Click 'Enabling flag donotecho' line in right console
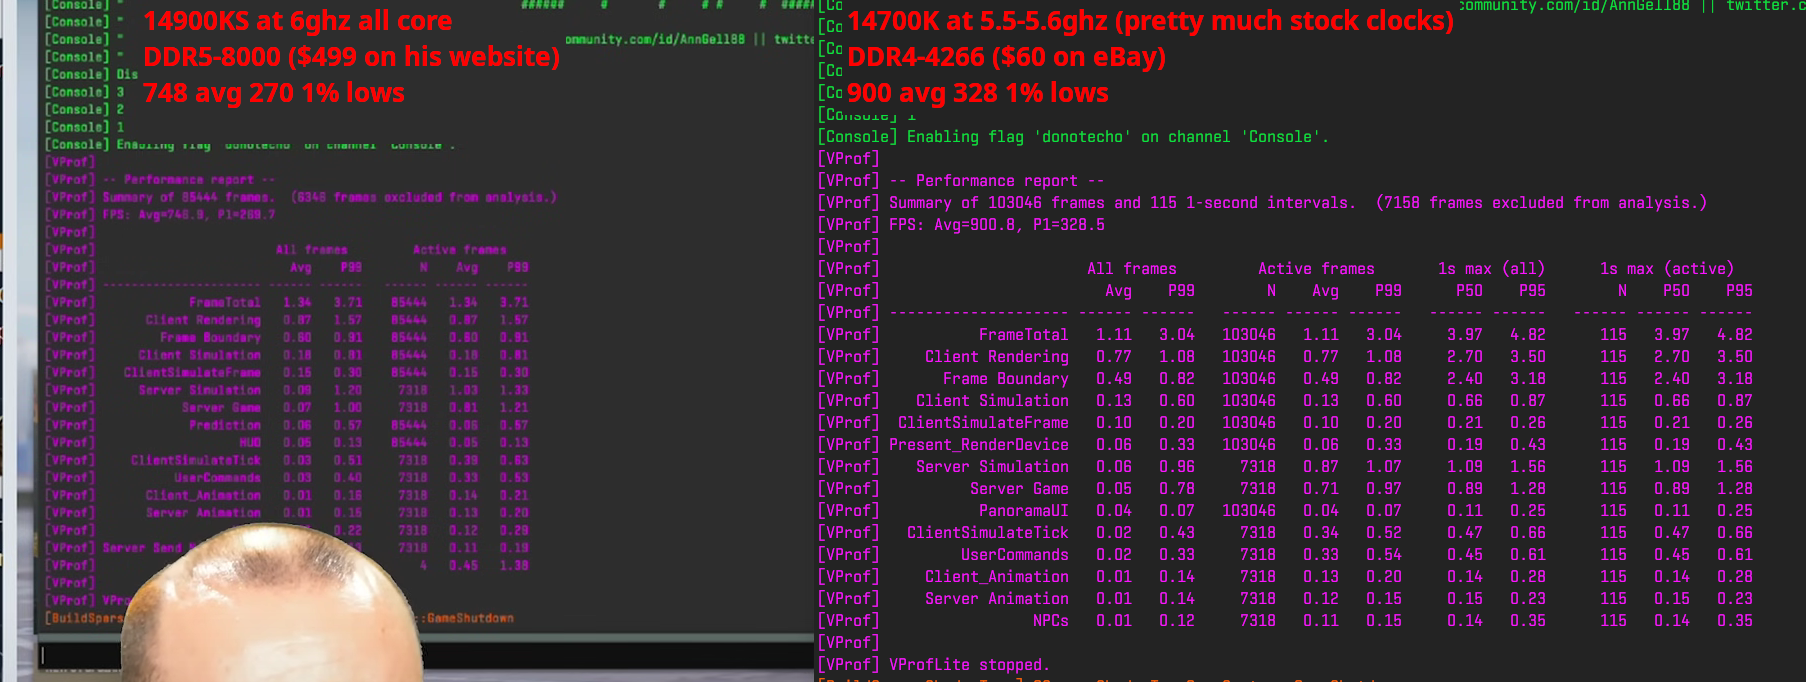1806x682 pixels. (x=1118, y=137)
